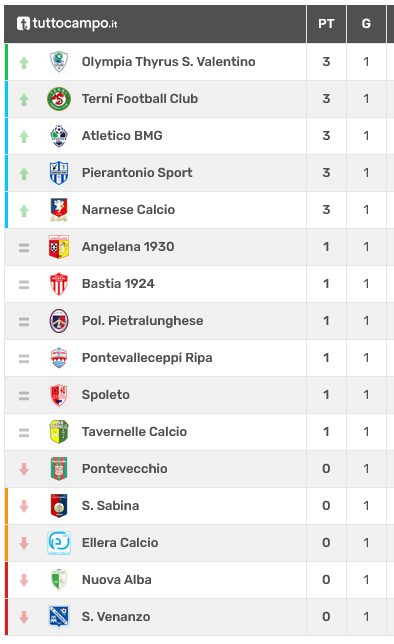Click the Angelana 1930 red-yellow crest

(59, 247)
